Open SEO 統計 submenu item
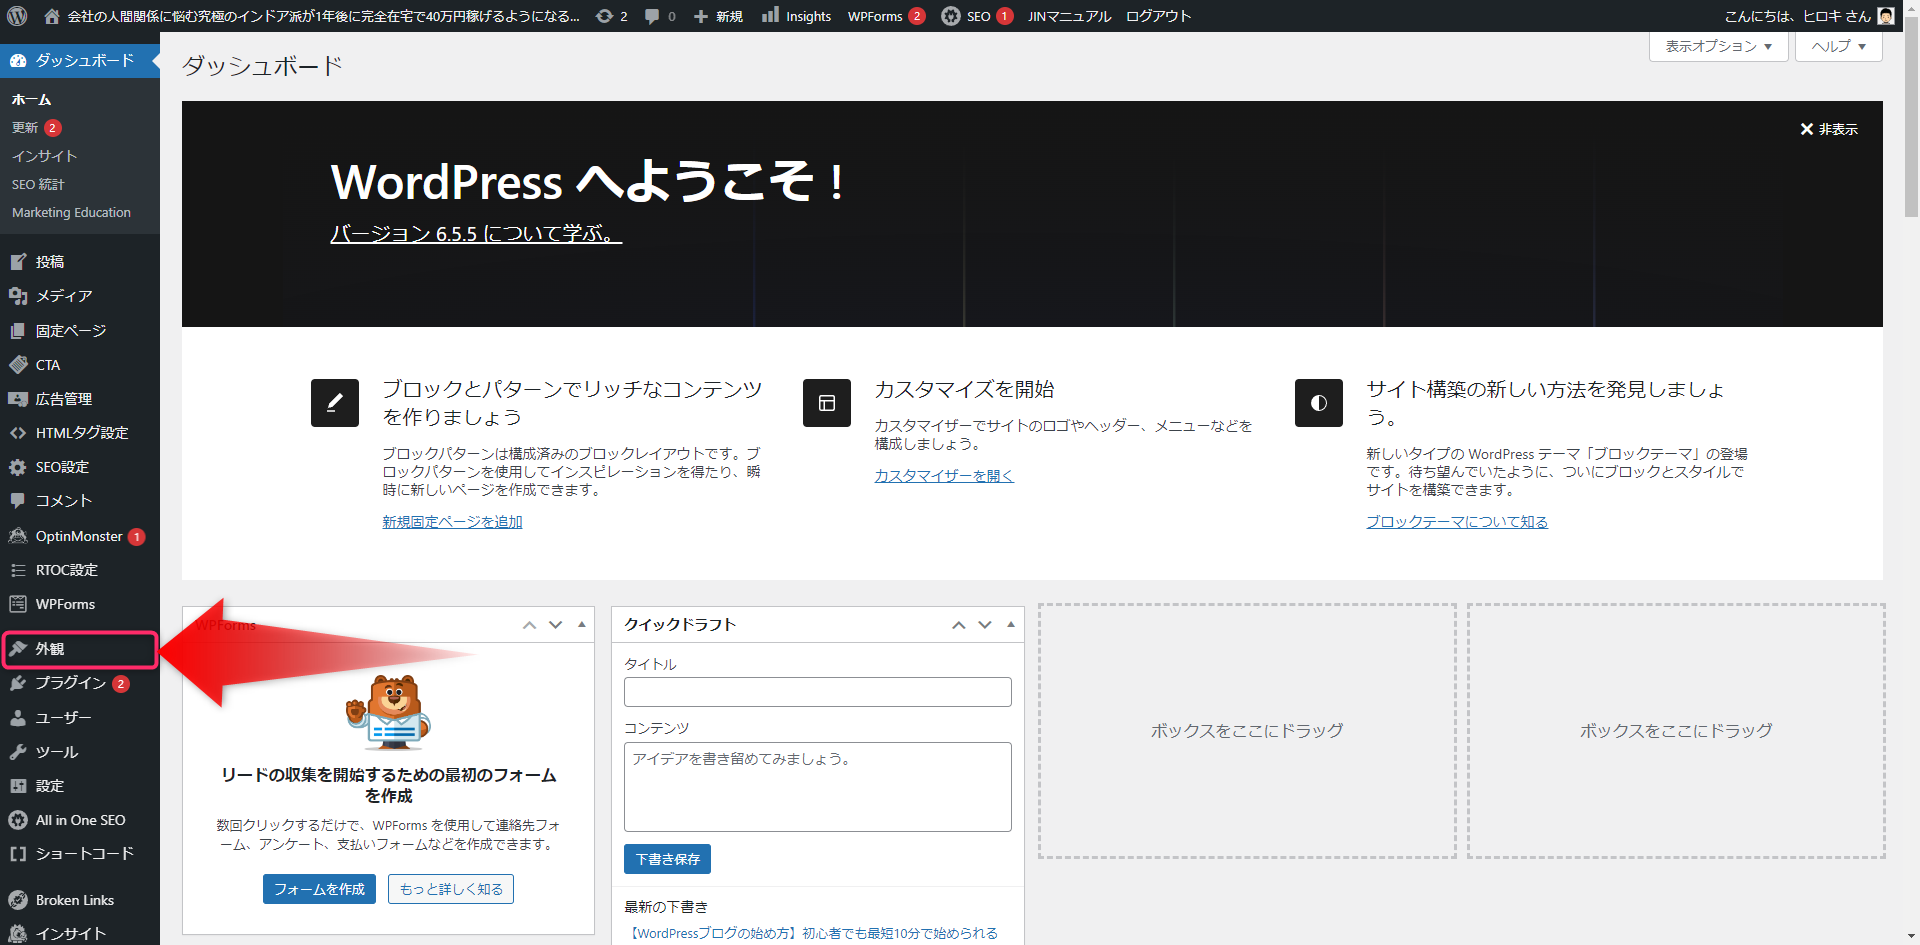 point(38,184)
